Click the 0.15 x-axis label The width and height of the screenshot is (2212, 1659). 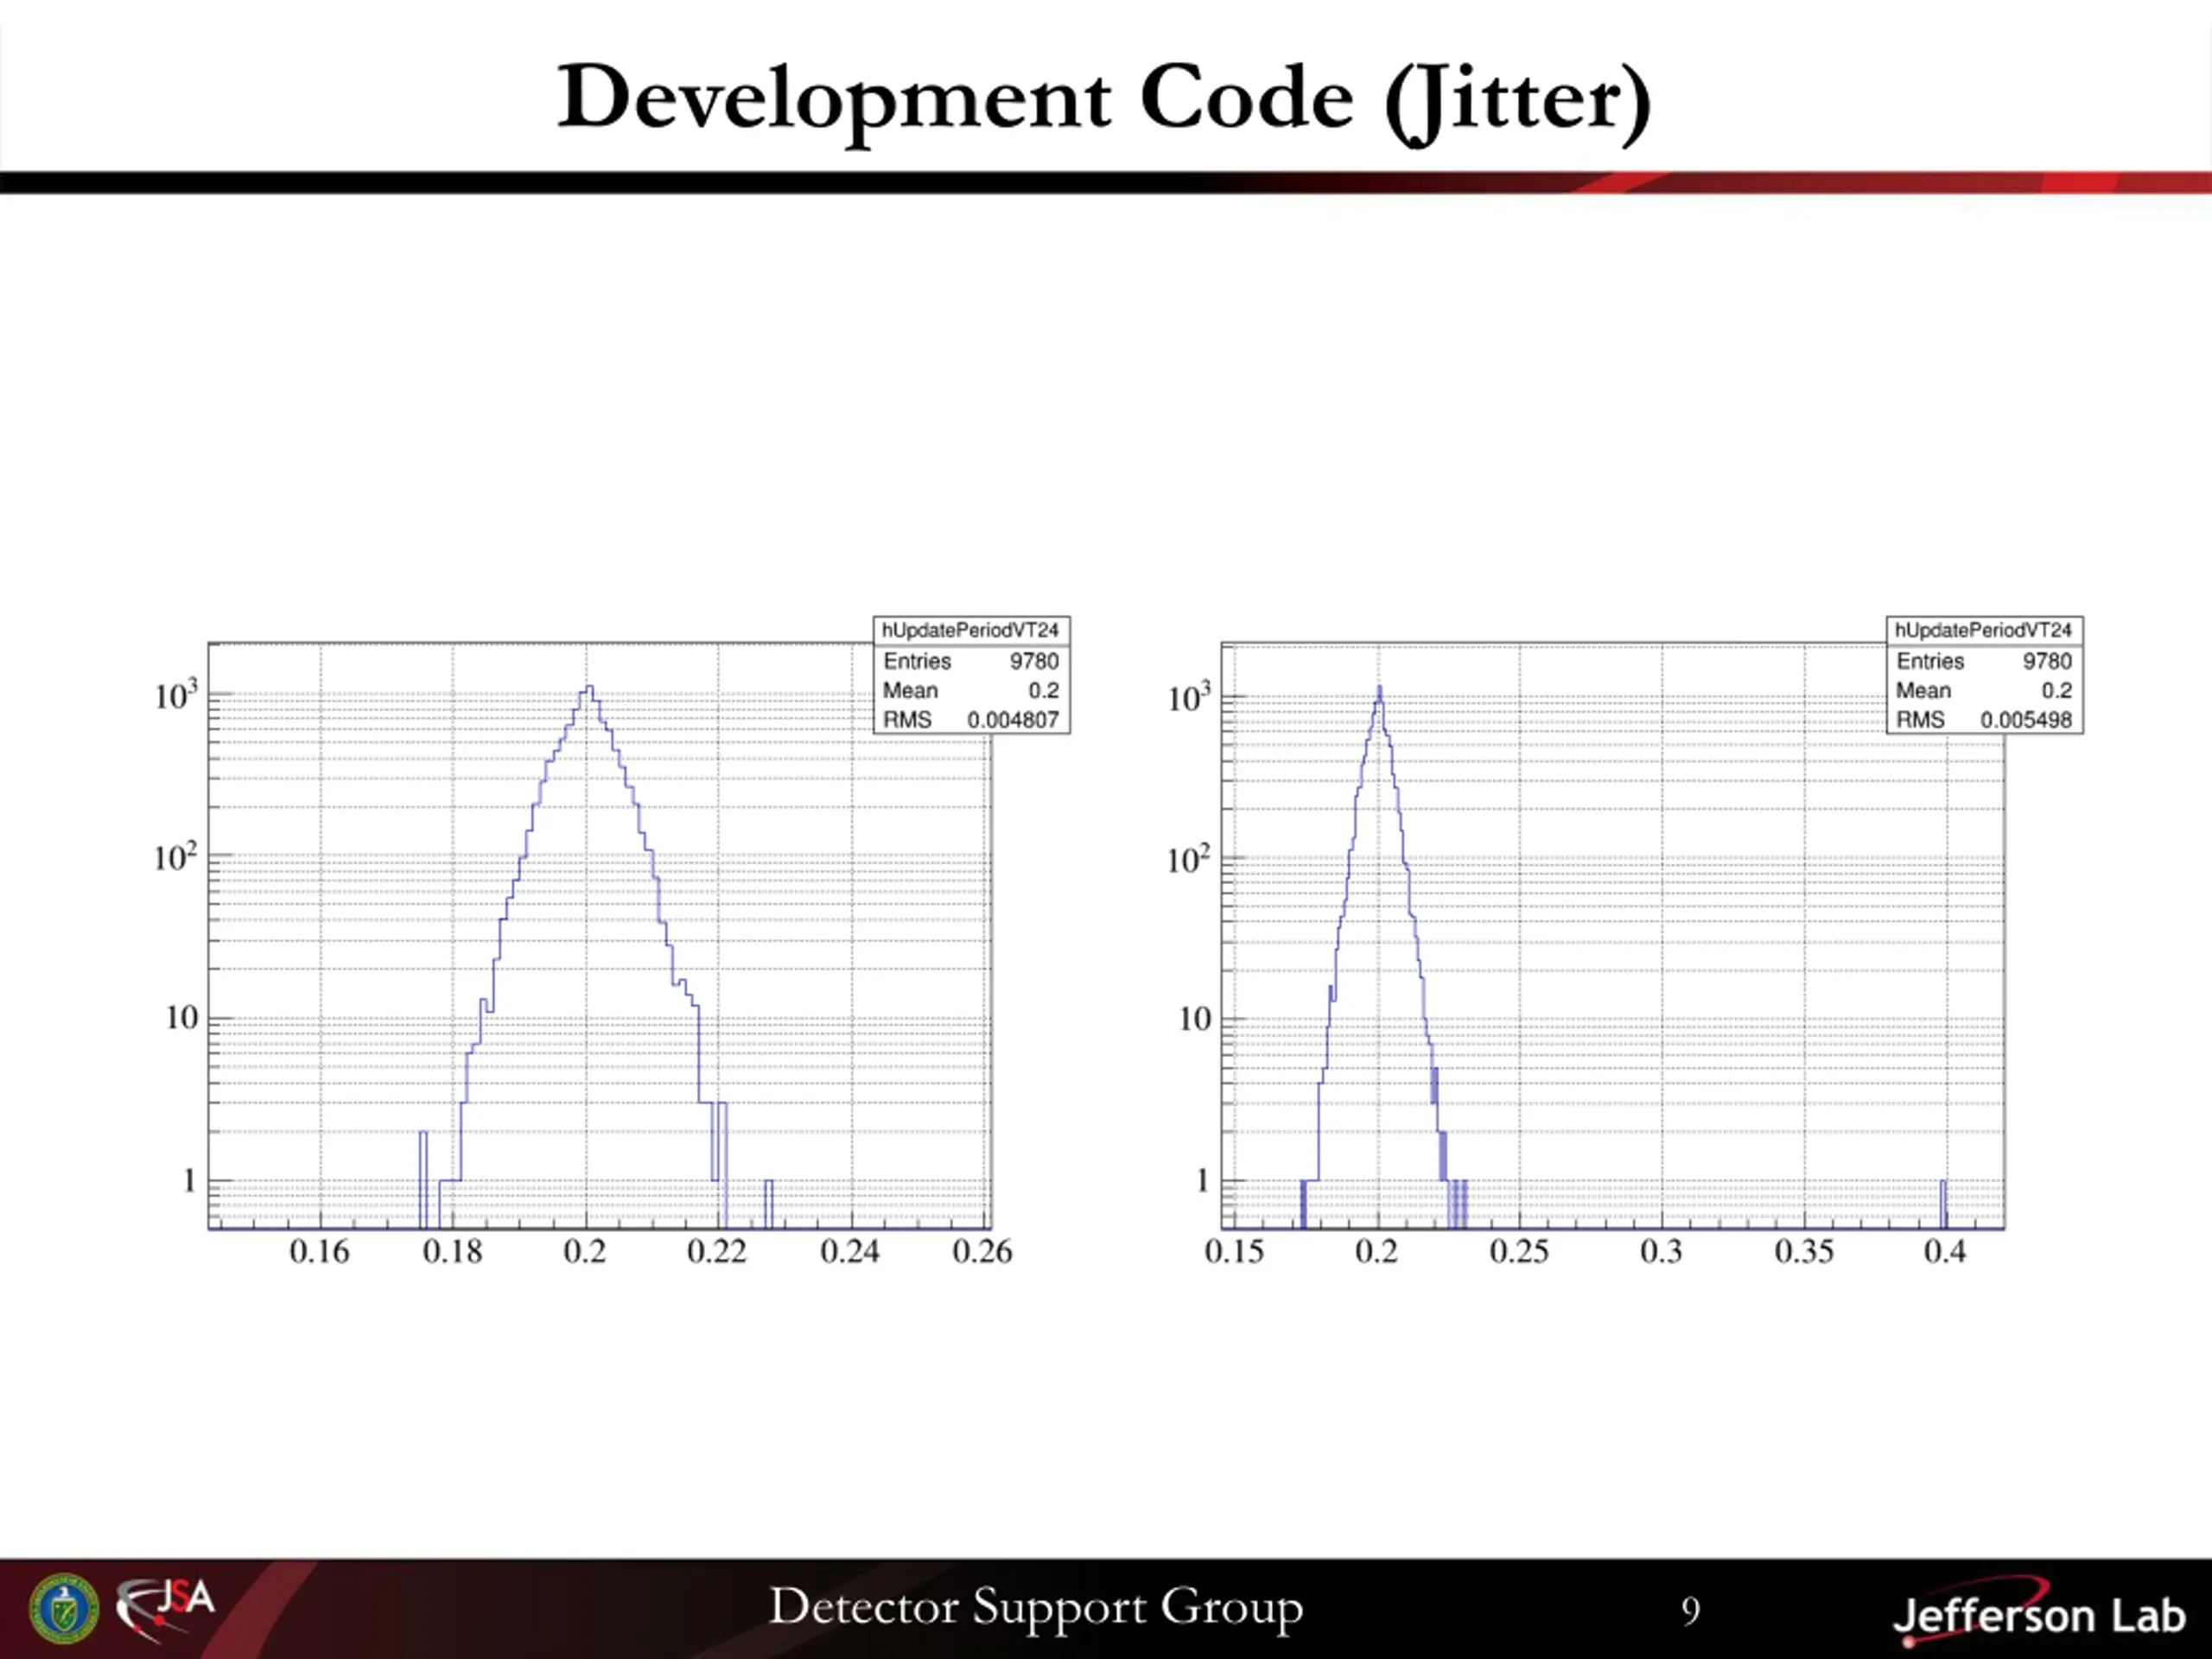point(1234,1251)
